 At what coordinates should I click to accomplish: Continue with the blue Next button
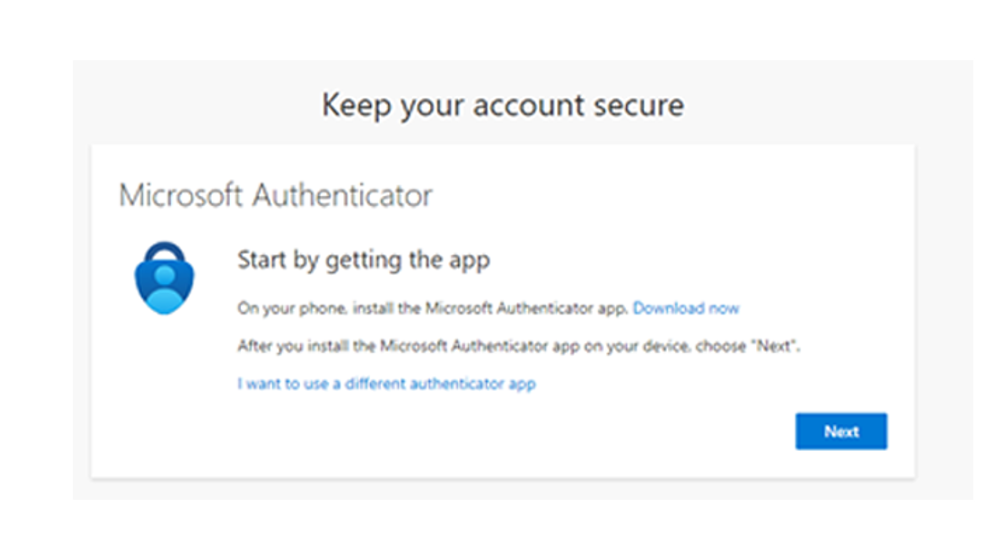click(x=841, y=431)
